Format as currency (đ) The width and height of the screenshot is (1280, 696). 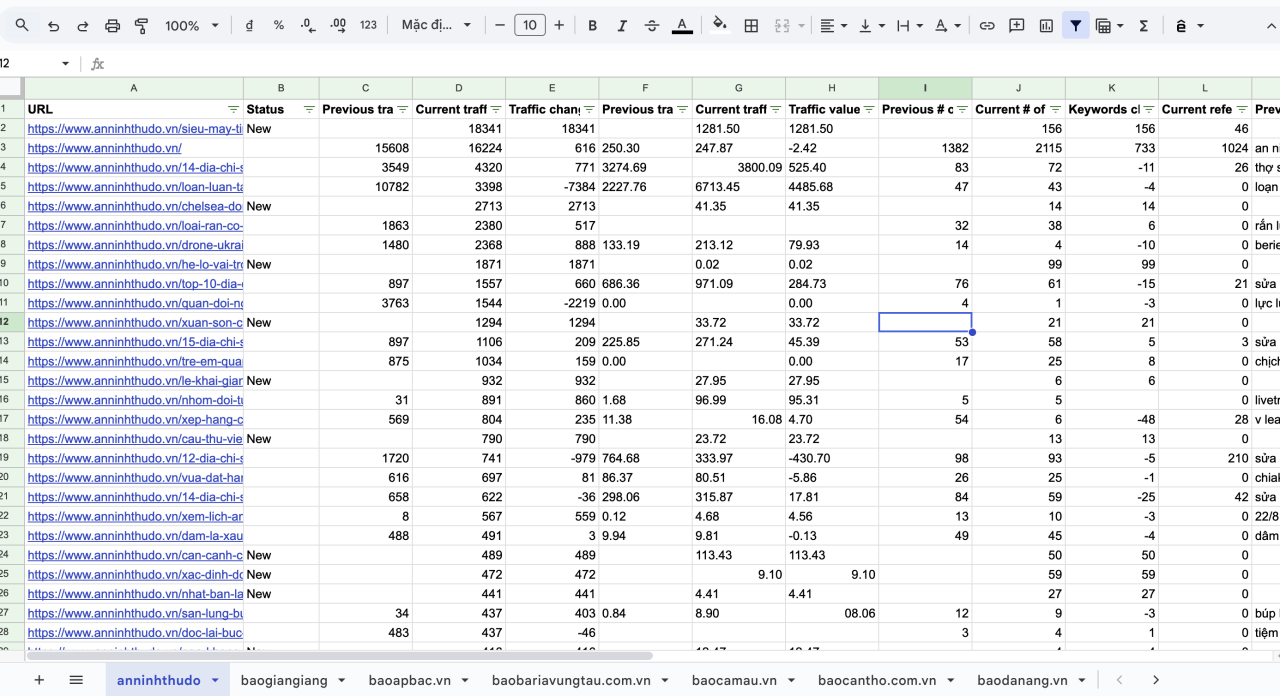[249, 25]
